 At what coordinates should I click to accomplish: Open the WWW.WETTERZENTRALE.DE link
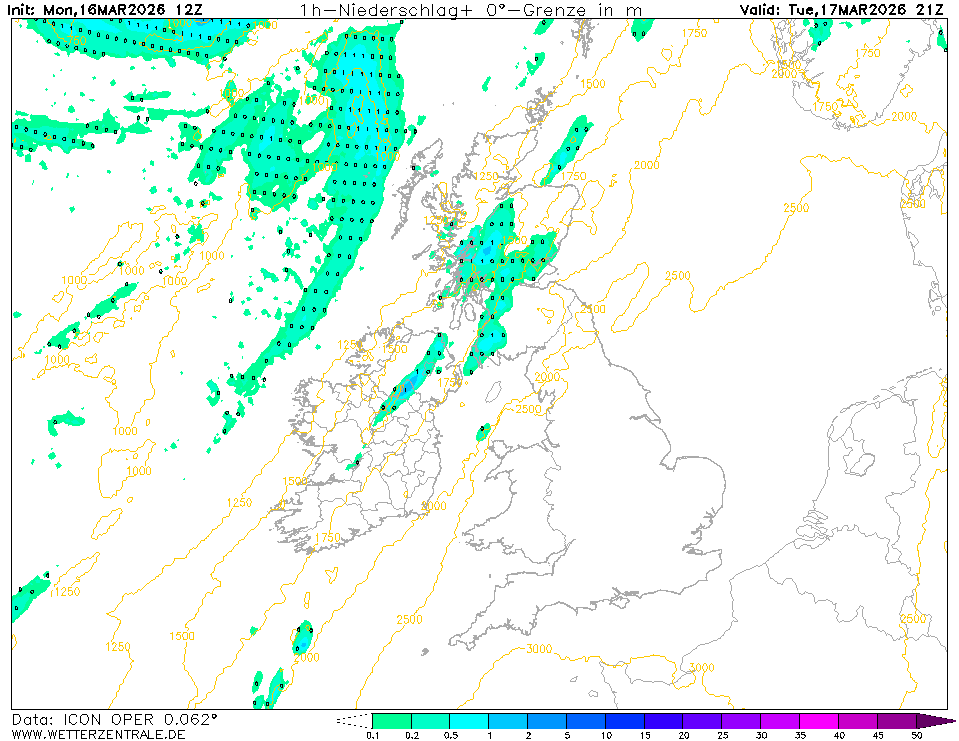click(x=98, y=735)
